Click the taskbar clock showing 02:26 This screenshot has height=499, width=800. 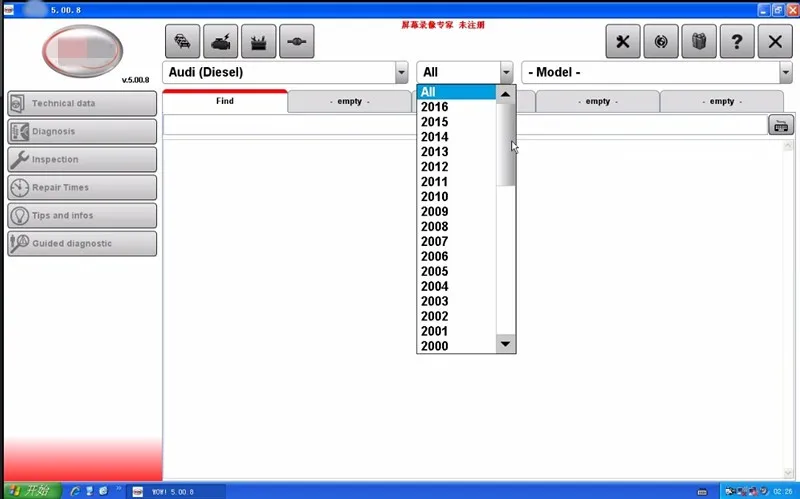click(x=783, y=492)
